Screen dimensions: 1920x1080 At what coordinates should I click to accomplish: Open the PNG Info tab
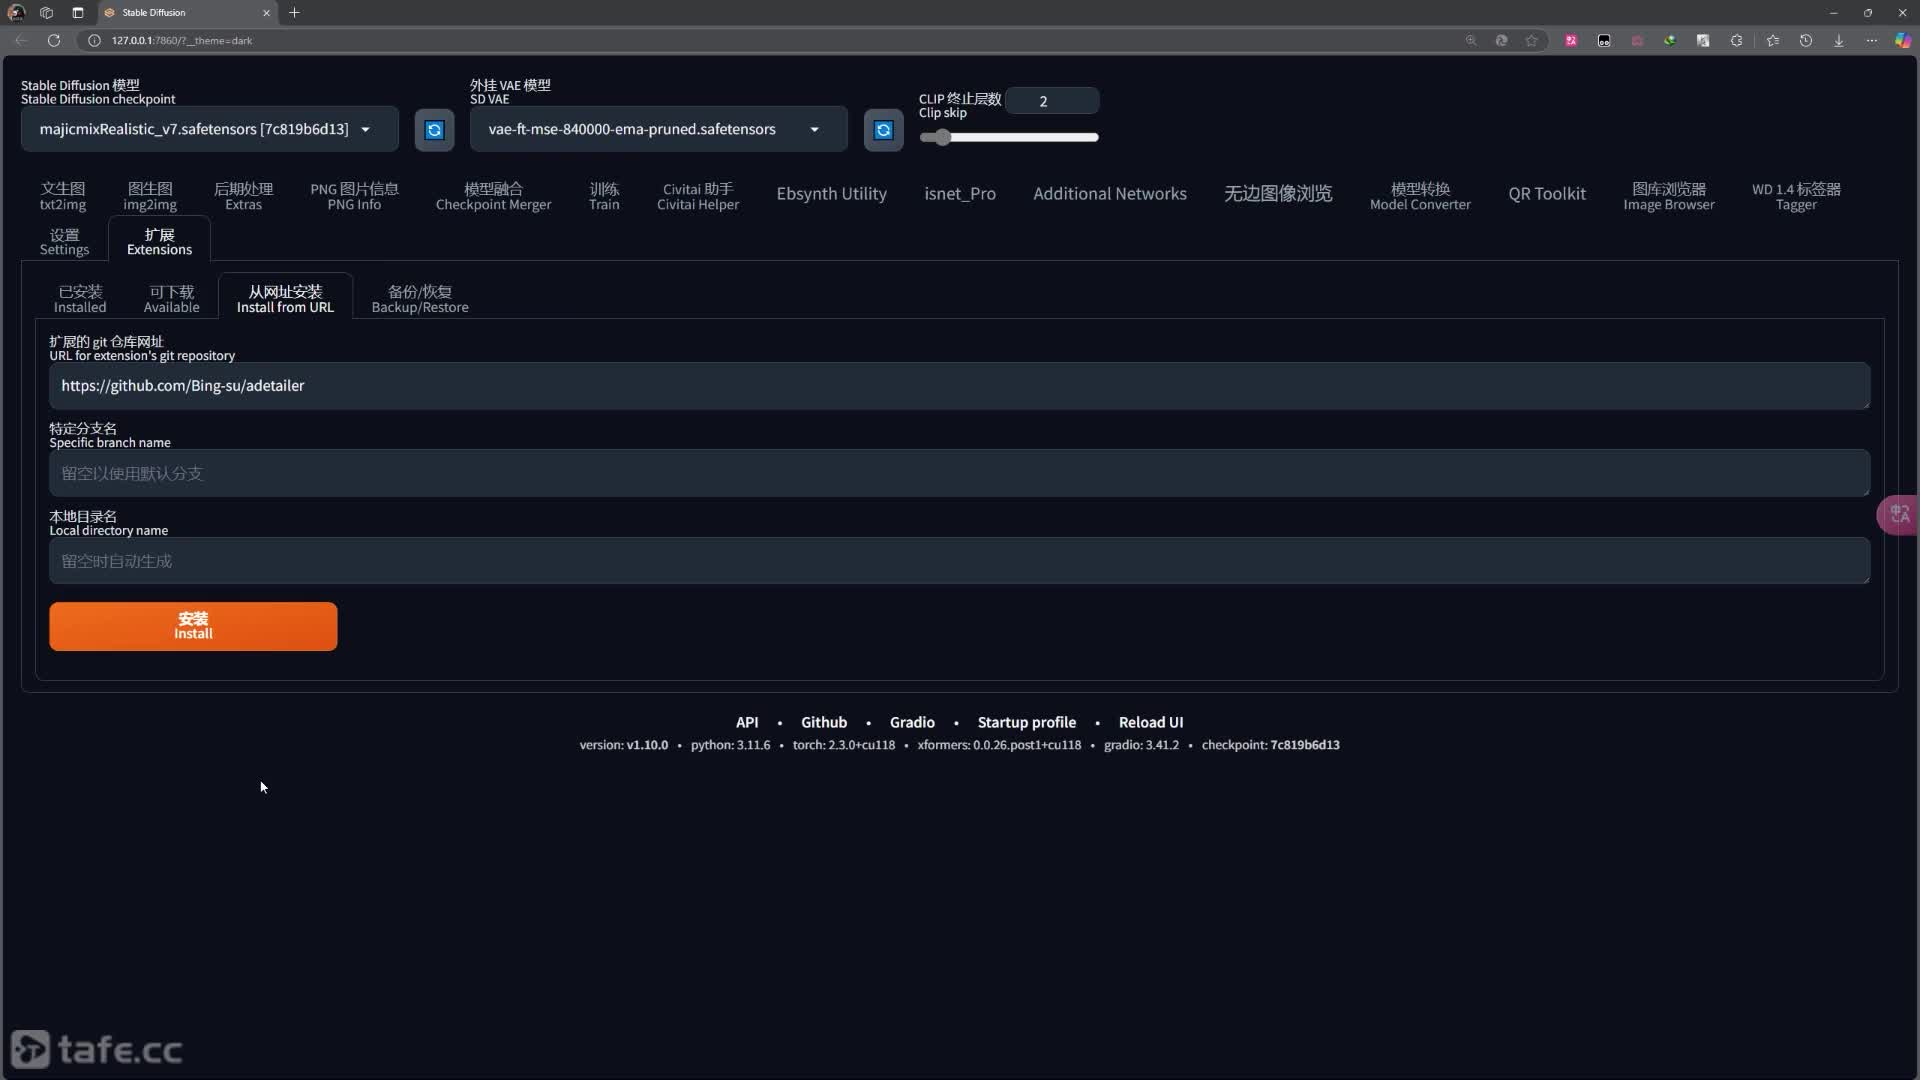tap(354, 196)
